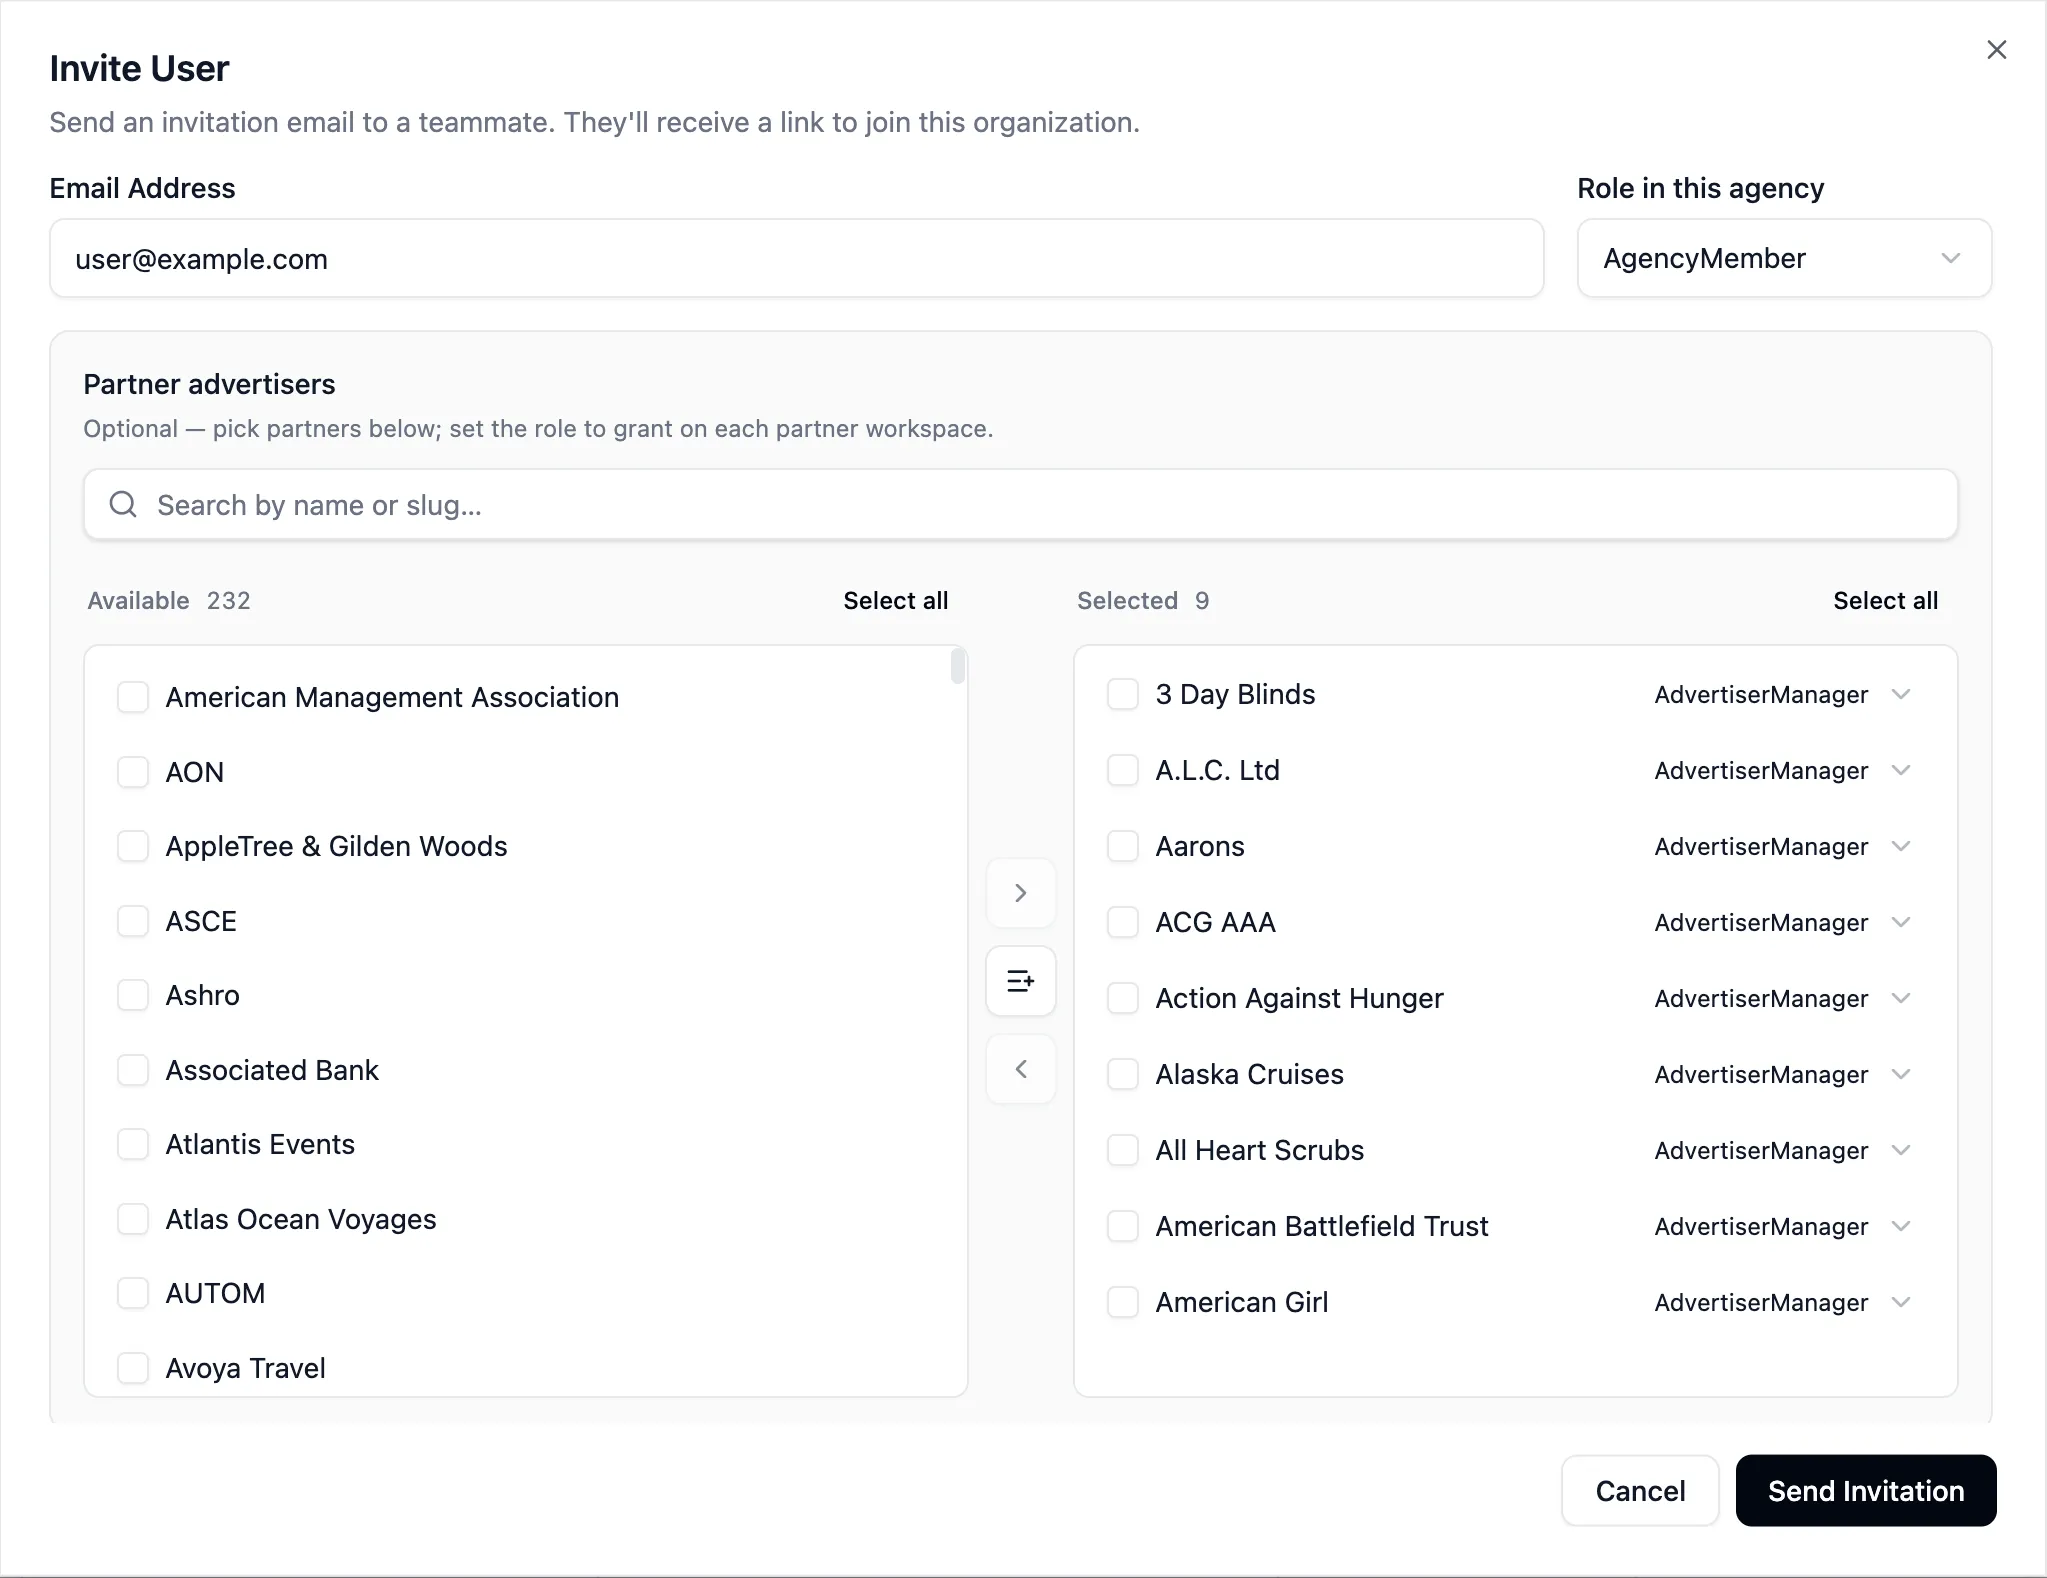Open role dropdown for 3 Day Blinds
This screenshot has height=1578, width=2047.
(1783, 694)
